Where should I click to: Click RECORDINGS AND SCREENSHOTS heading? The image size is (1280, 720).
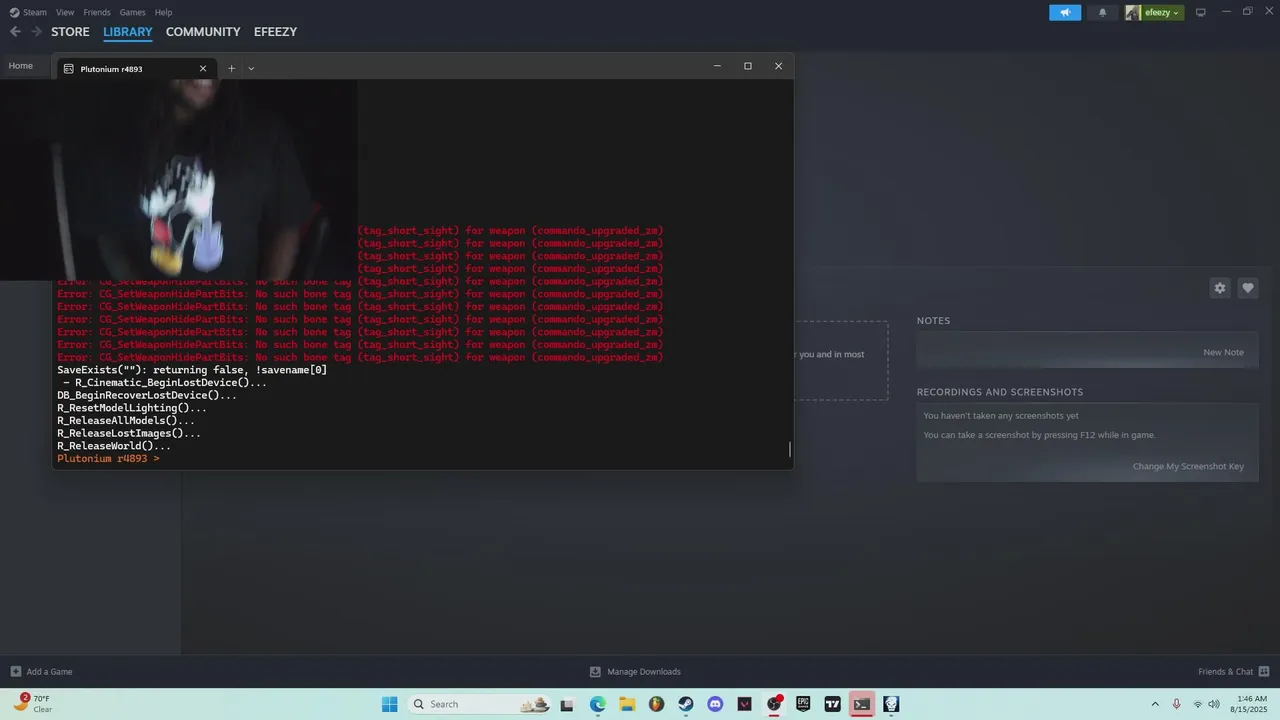(1000, 392)
